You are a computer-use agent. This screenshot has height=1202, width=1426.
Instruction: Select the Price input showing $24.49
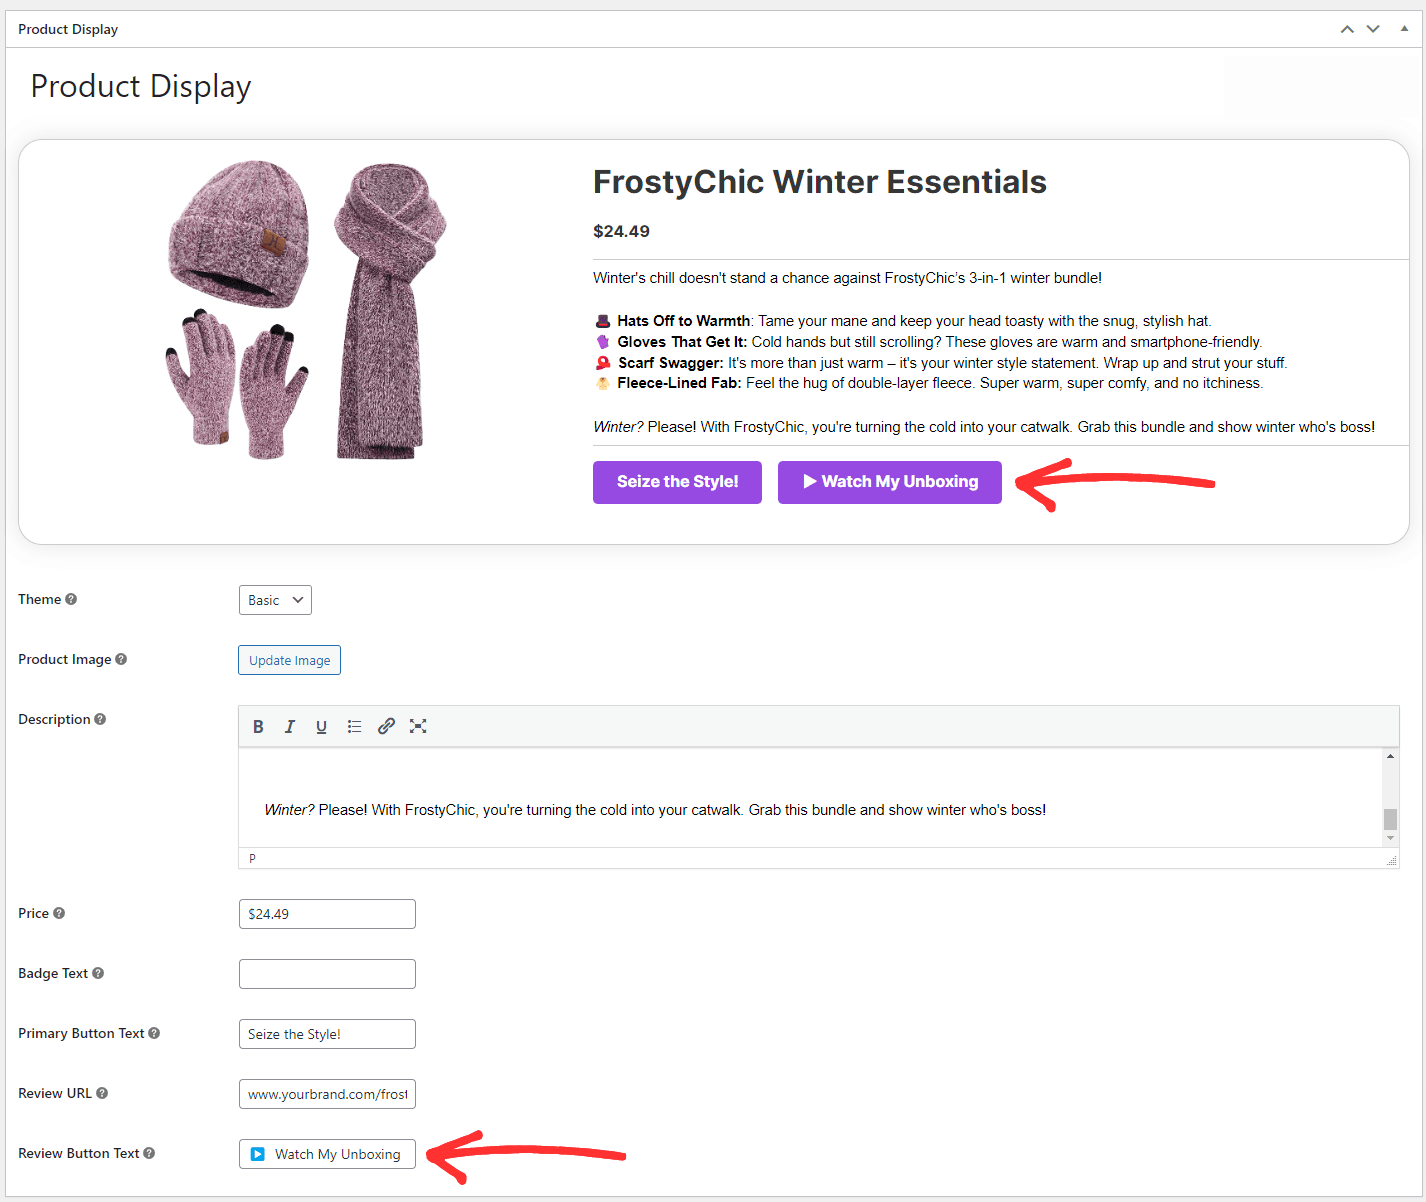coord(327,913)
